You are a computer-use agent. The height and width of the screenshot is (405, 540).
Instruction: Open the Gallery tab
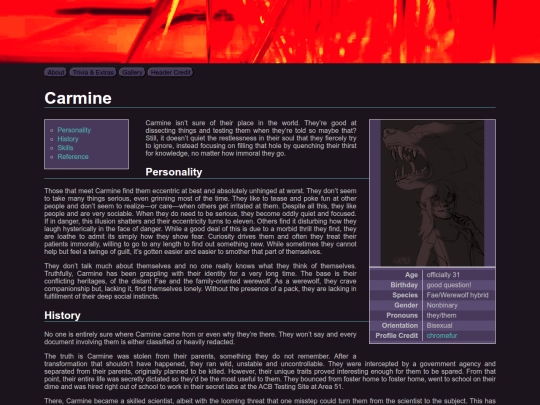tap(132, 72)
